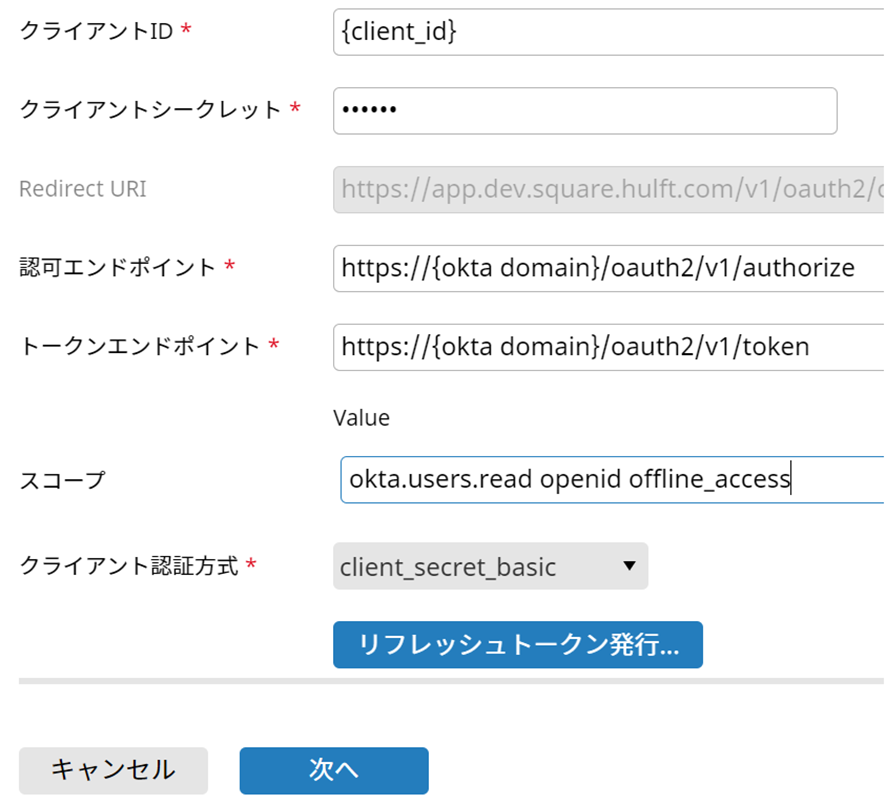Click the スコープ label
The height and width of the screenshot is (804, 886).
coord(62,480)
